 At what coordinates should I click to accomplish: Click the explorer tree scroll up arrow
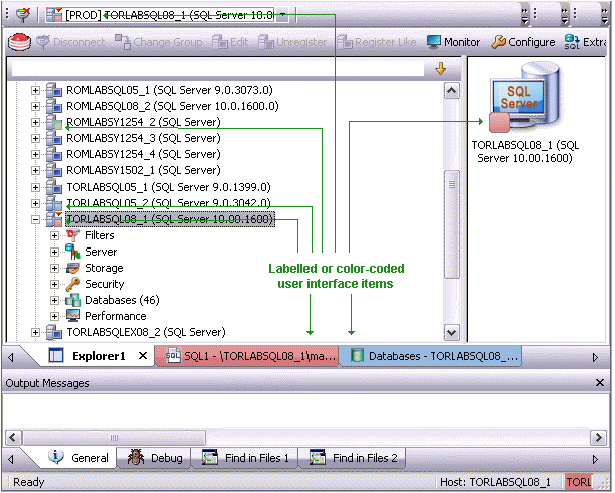(451, 91)
